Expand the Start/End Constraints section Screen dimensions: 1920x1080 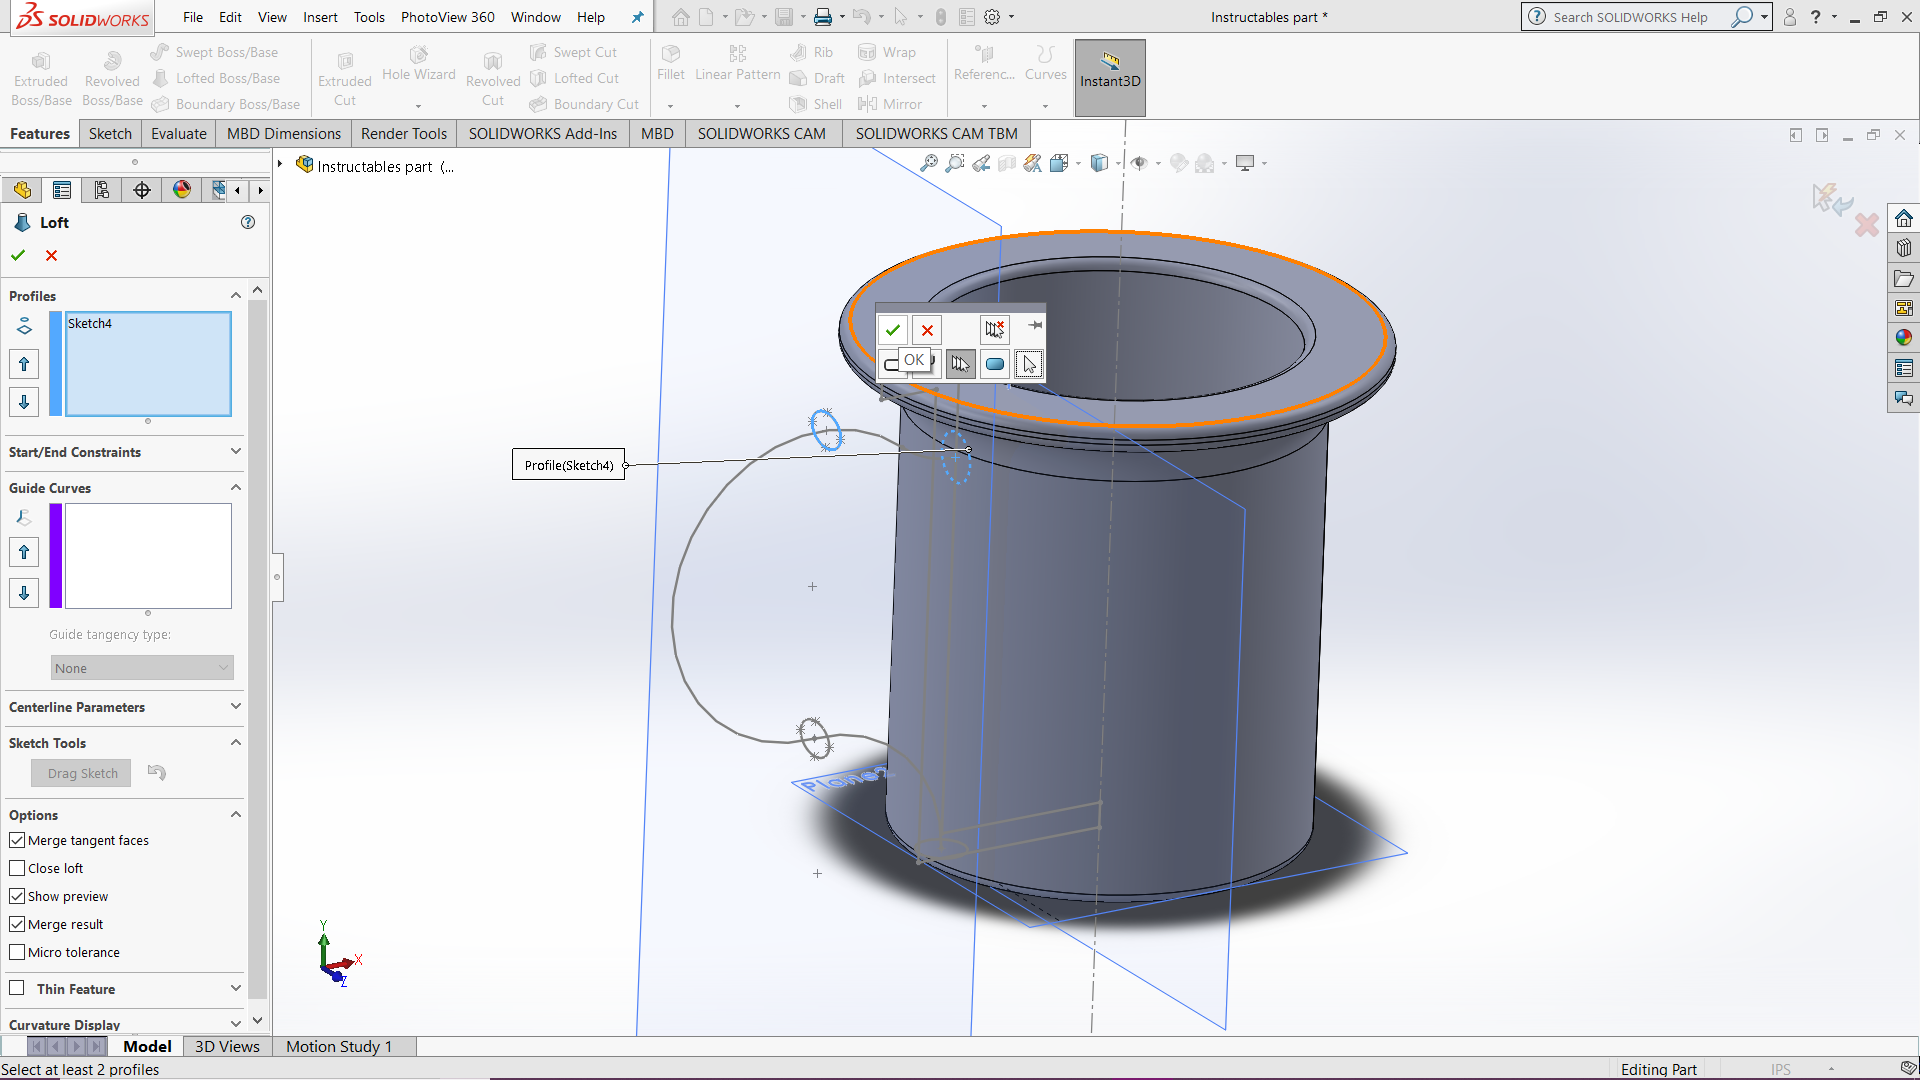coord(236,452)
